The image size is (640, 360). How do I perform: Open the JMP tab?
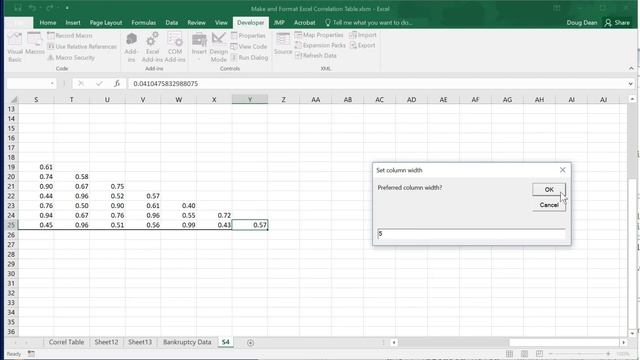point(279,23)
